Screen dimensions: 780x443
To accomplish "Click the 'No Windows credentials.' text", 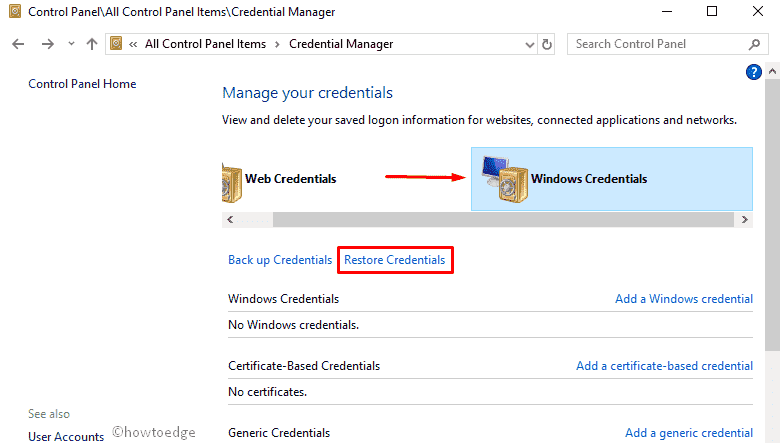I will [293, 325].
